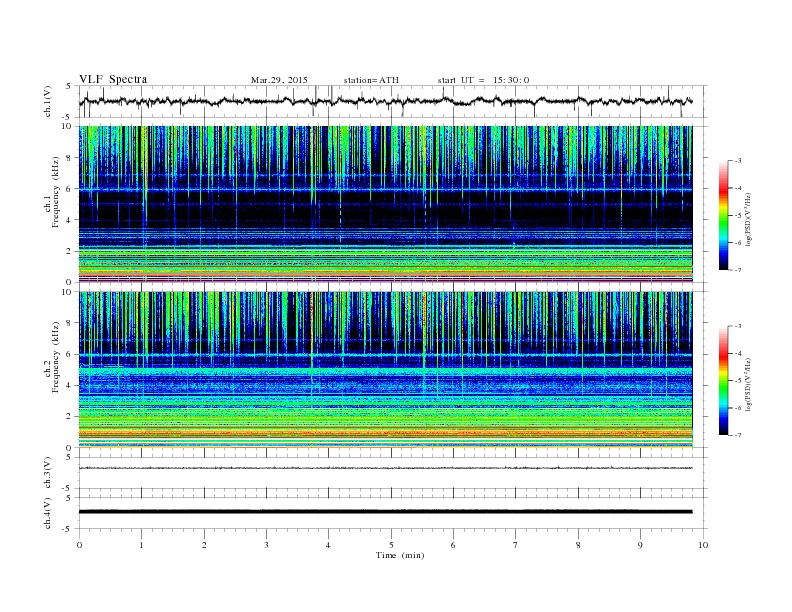
Task: Click the '8' kHz tick of ch.1 spectrogram
Action: [x=70, y=158]
